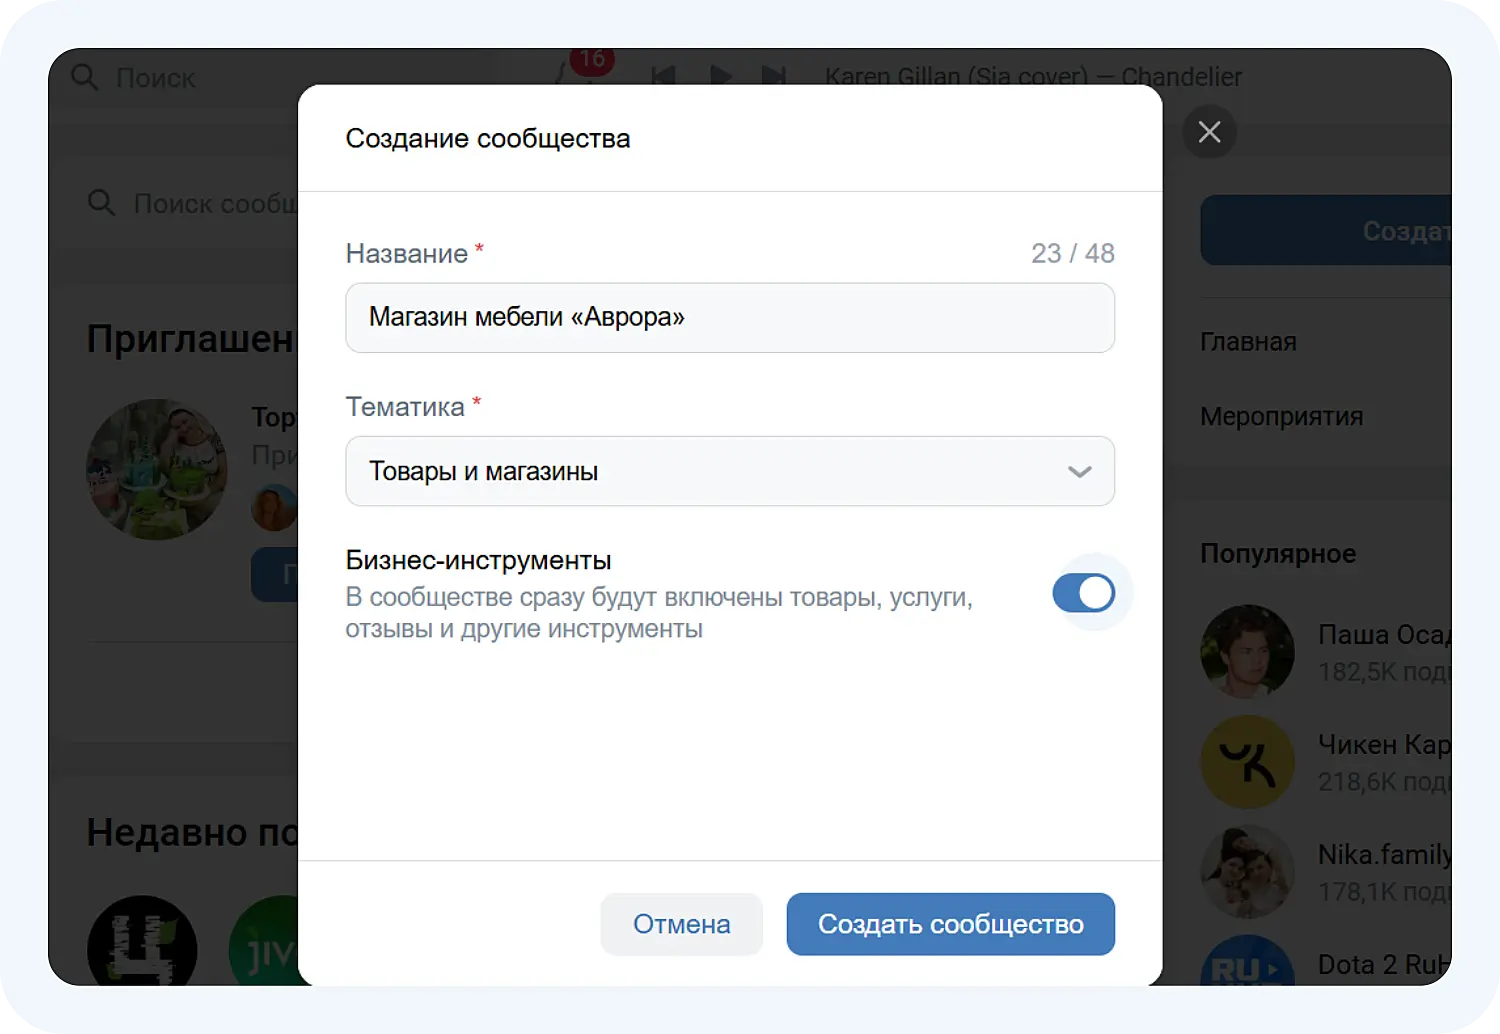Open the Паша community name link
1500x1034 pixels.
coord(1384,635)
